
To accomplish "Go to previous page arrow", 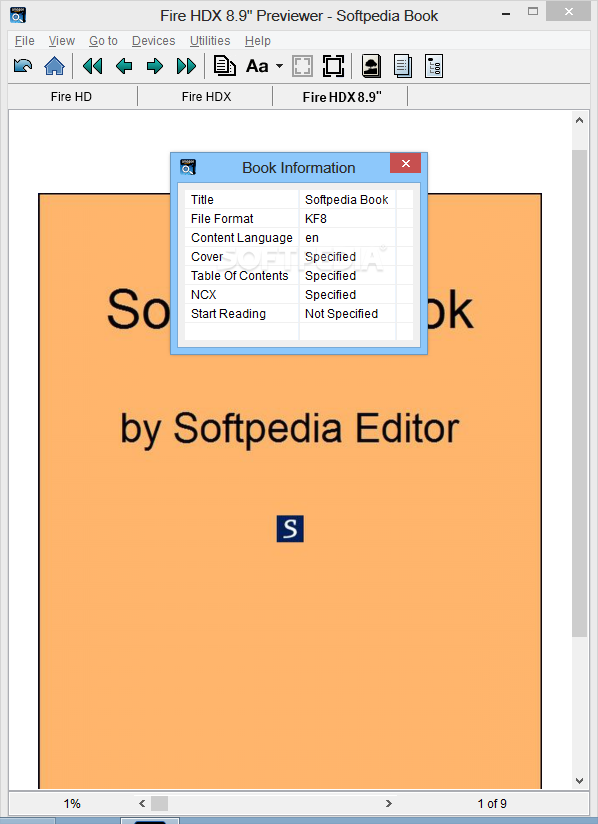I will 124,66.
